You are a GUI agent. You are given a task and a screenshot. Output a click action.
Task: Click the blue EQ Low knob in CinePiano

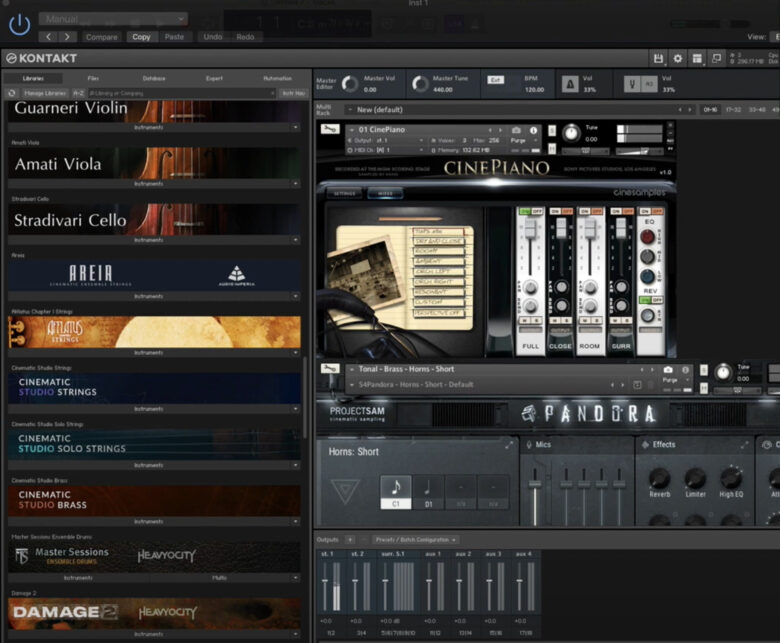point(647,276)
